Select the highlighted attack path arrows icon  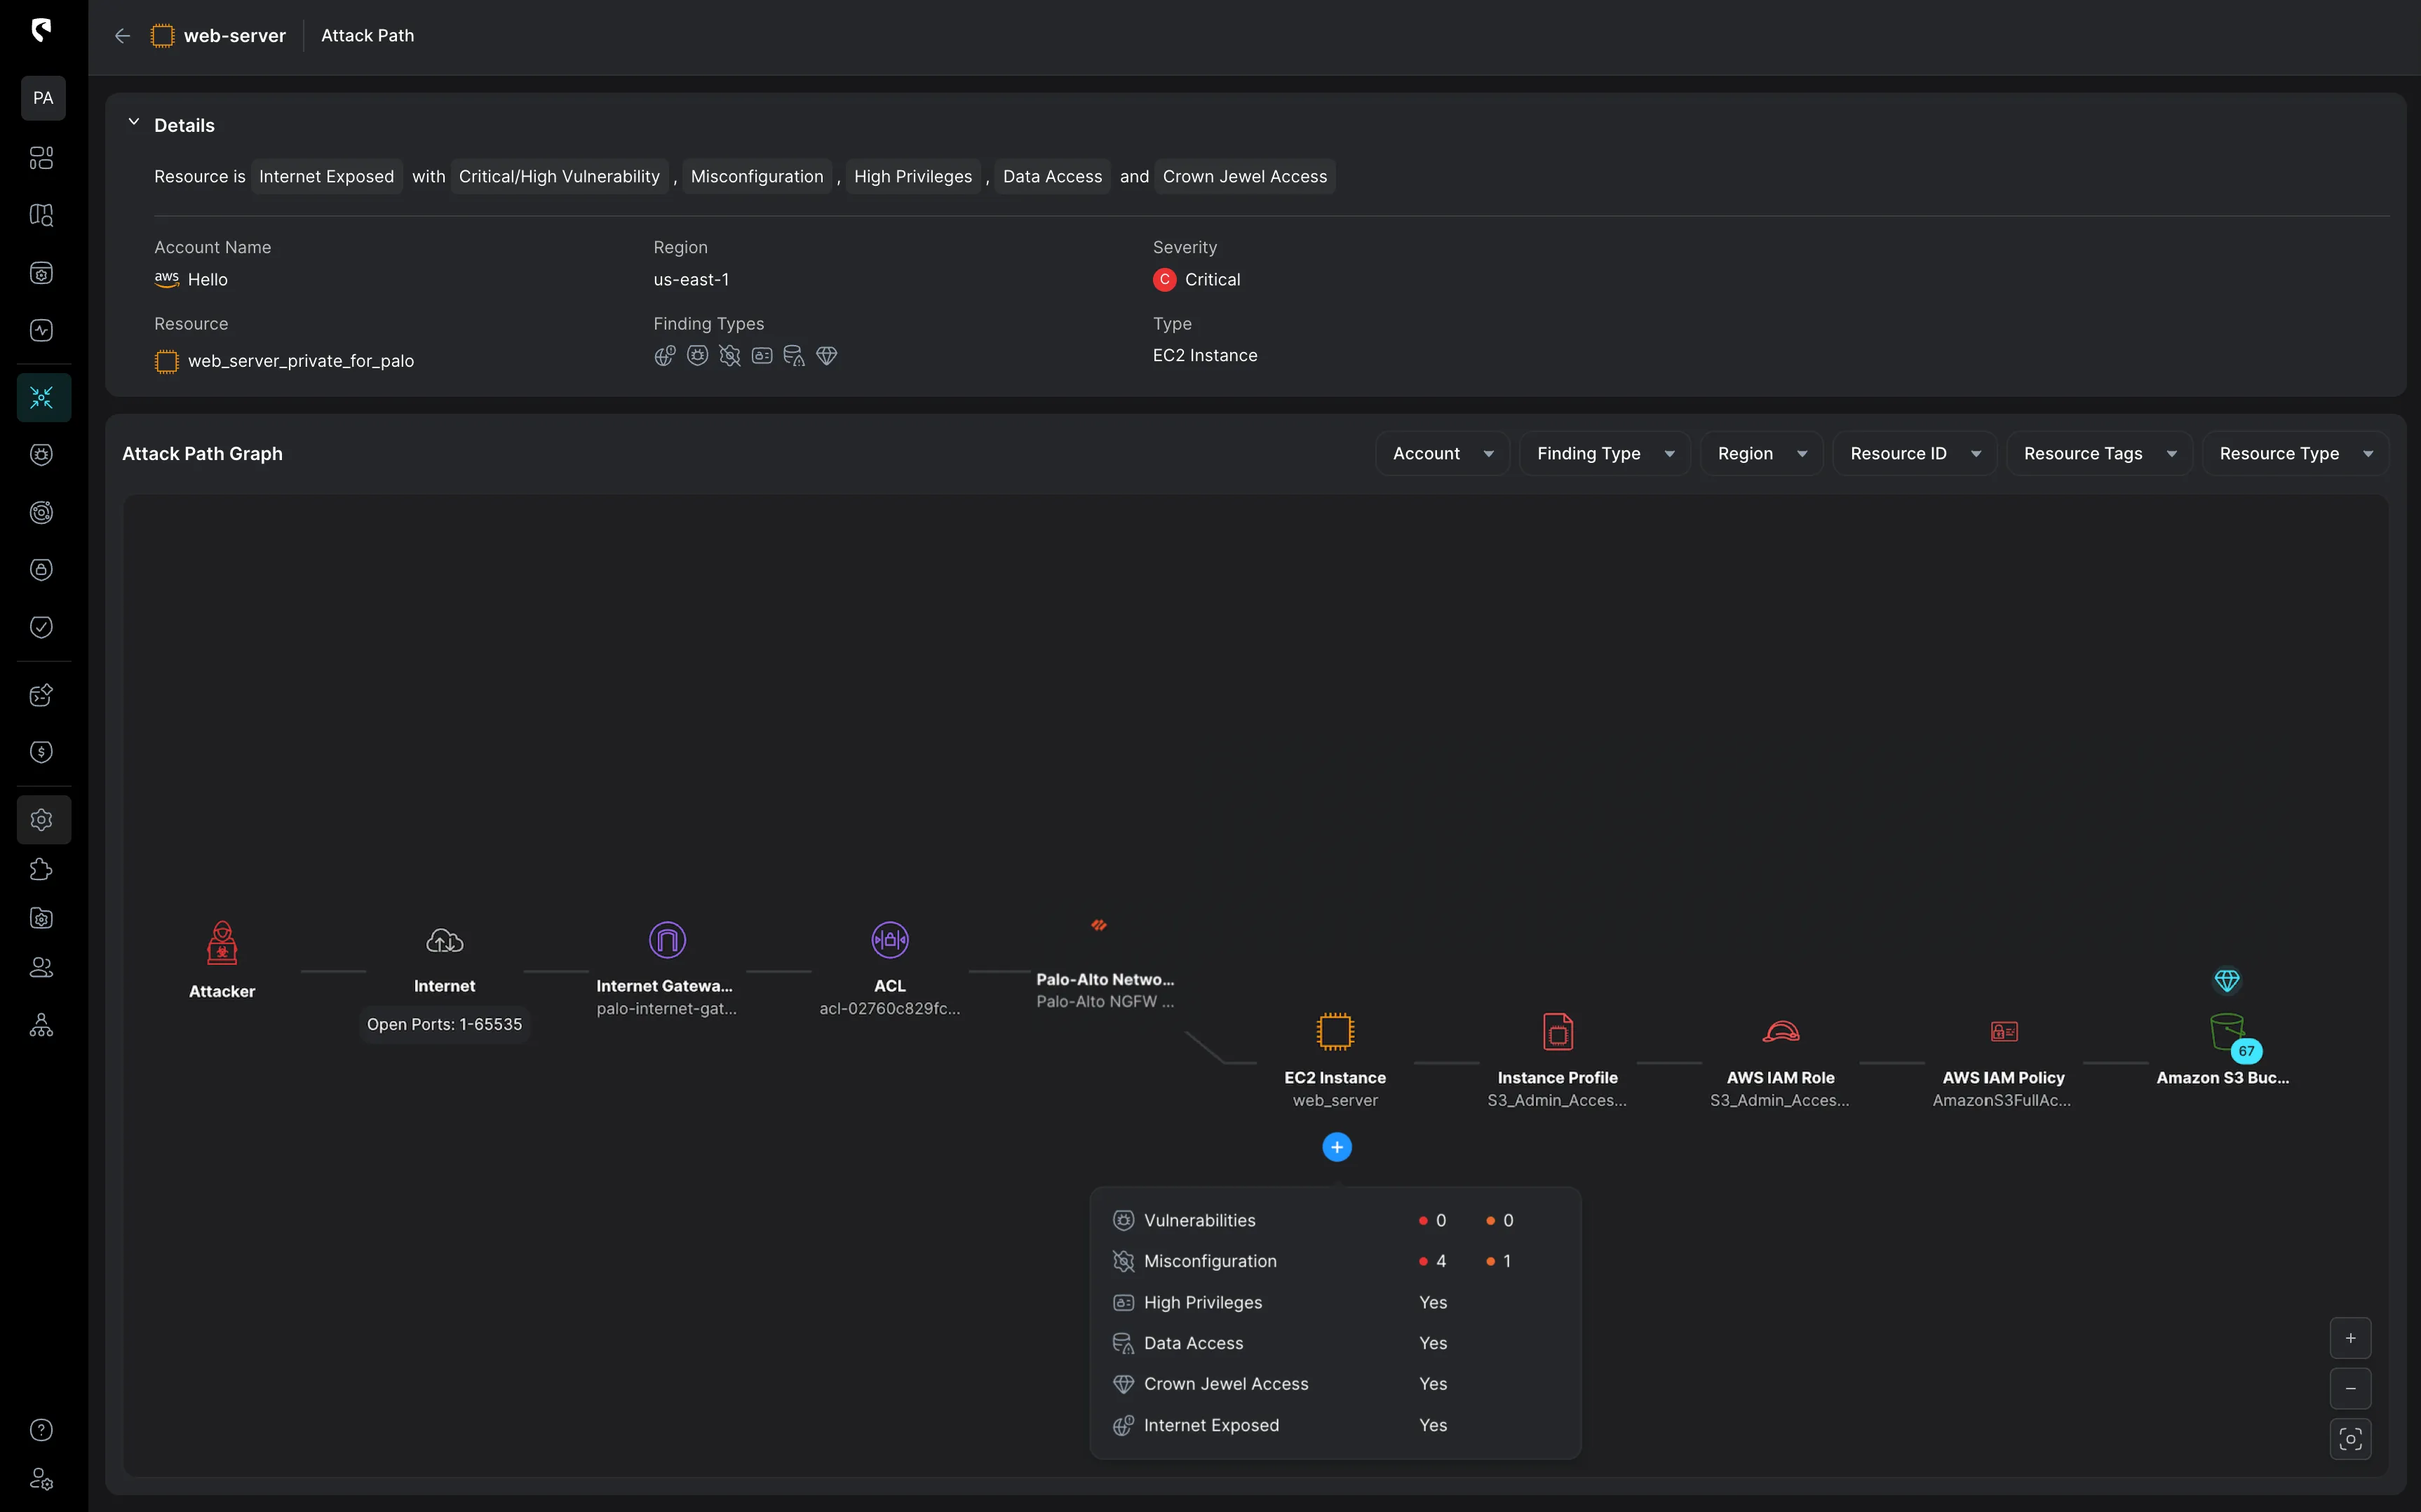click(43, 398)
